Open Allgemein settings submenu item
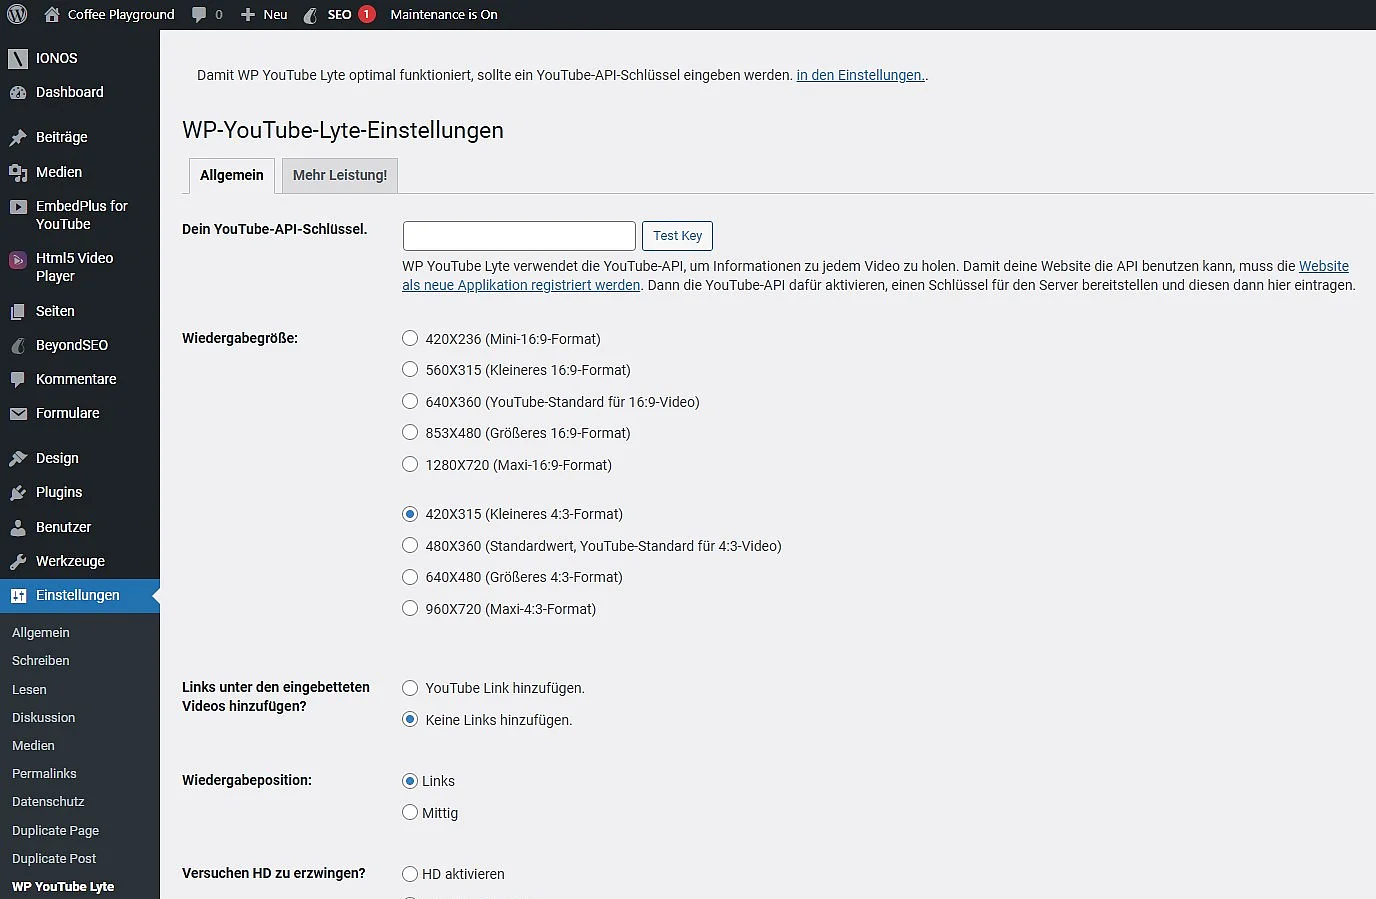 [41, 633]
